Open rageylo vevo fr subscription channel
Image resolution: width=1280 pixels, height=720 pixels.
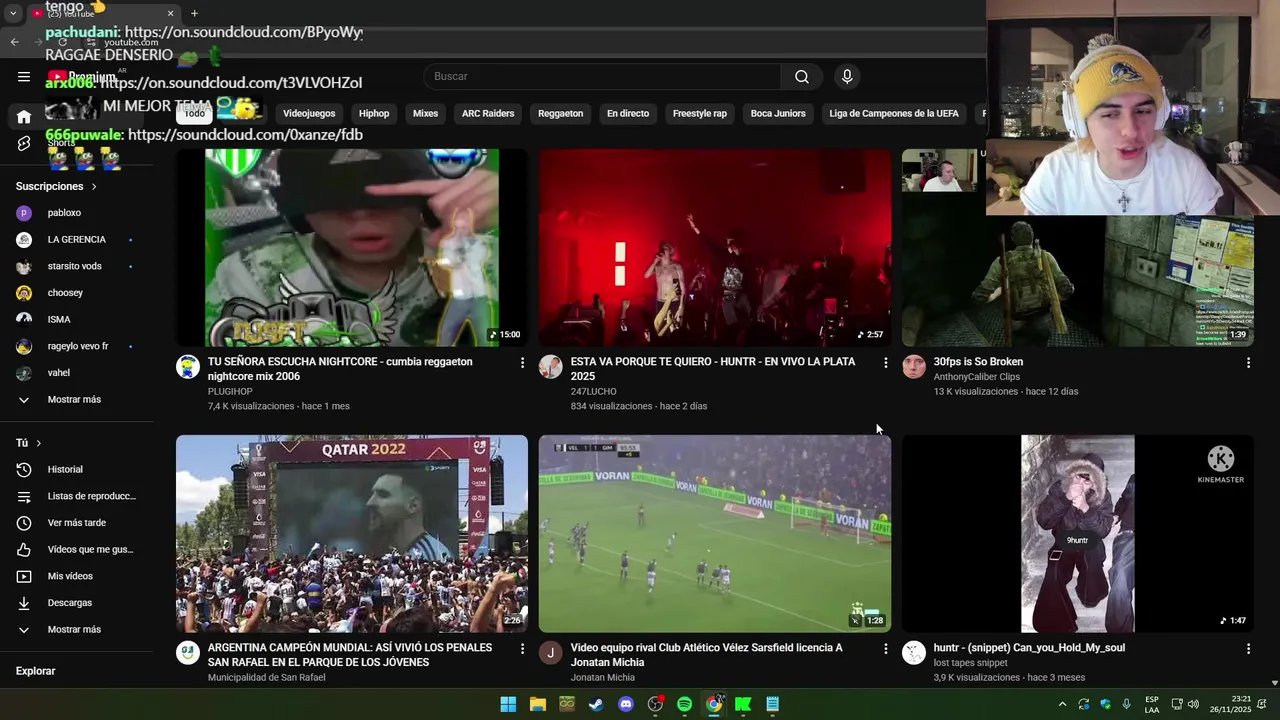coord(76,347)
